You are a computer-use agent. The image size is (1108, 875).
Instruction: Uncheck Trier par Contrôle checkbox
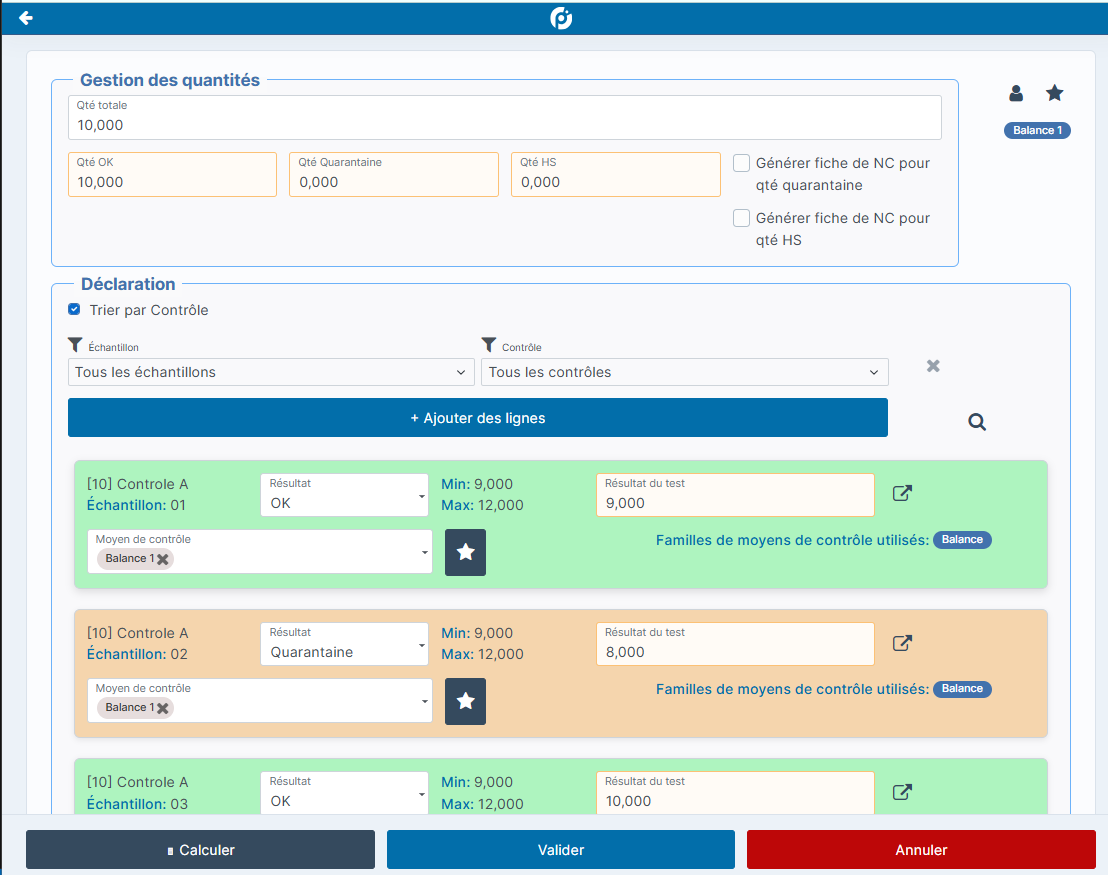coord(74,310)
